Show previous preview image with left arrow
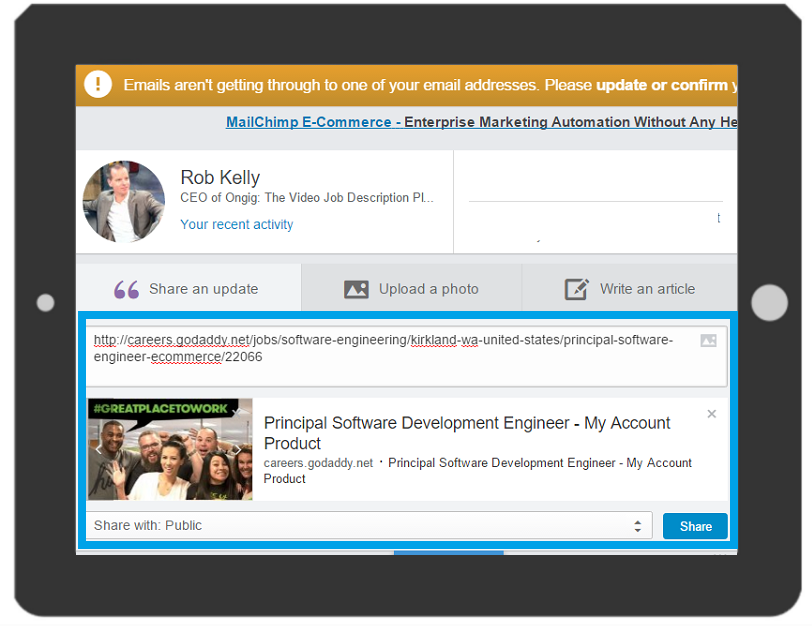Image resolution: width=812 pixels, height=626 pixels. 97,449
